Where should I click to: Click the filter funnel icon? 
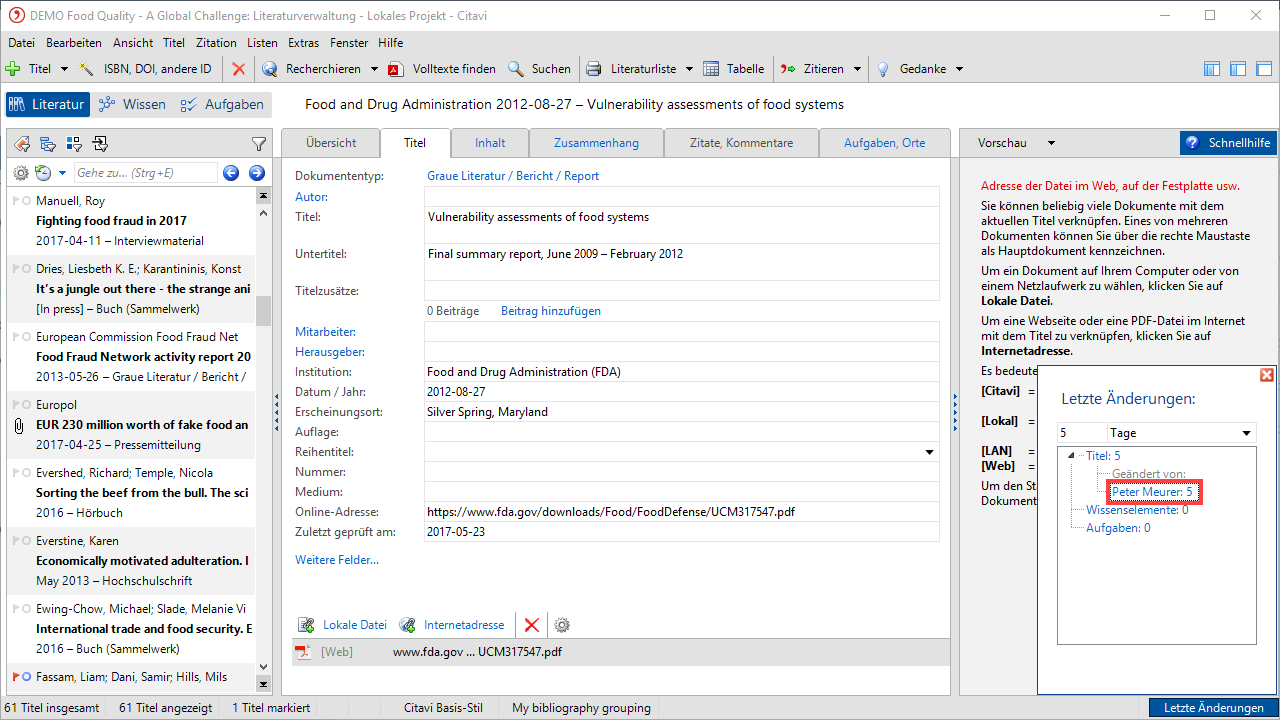(x=259, y=144)
